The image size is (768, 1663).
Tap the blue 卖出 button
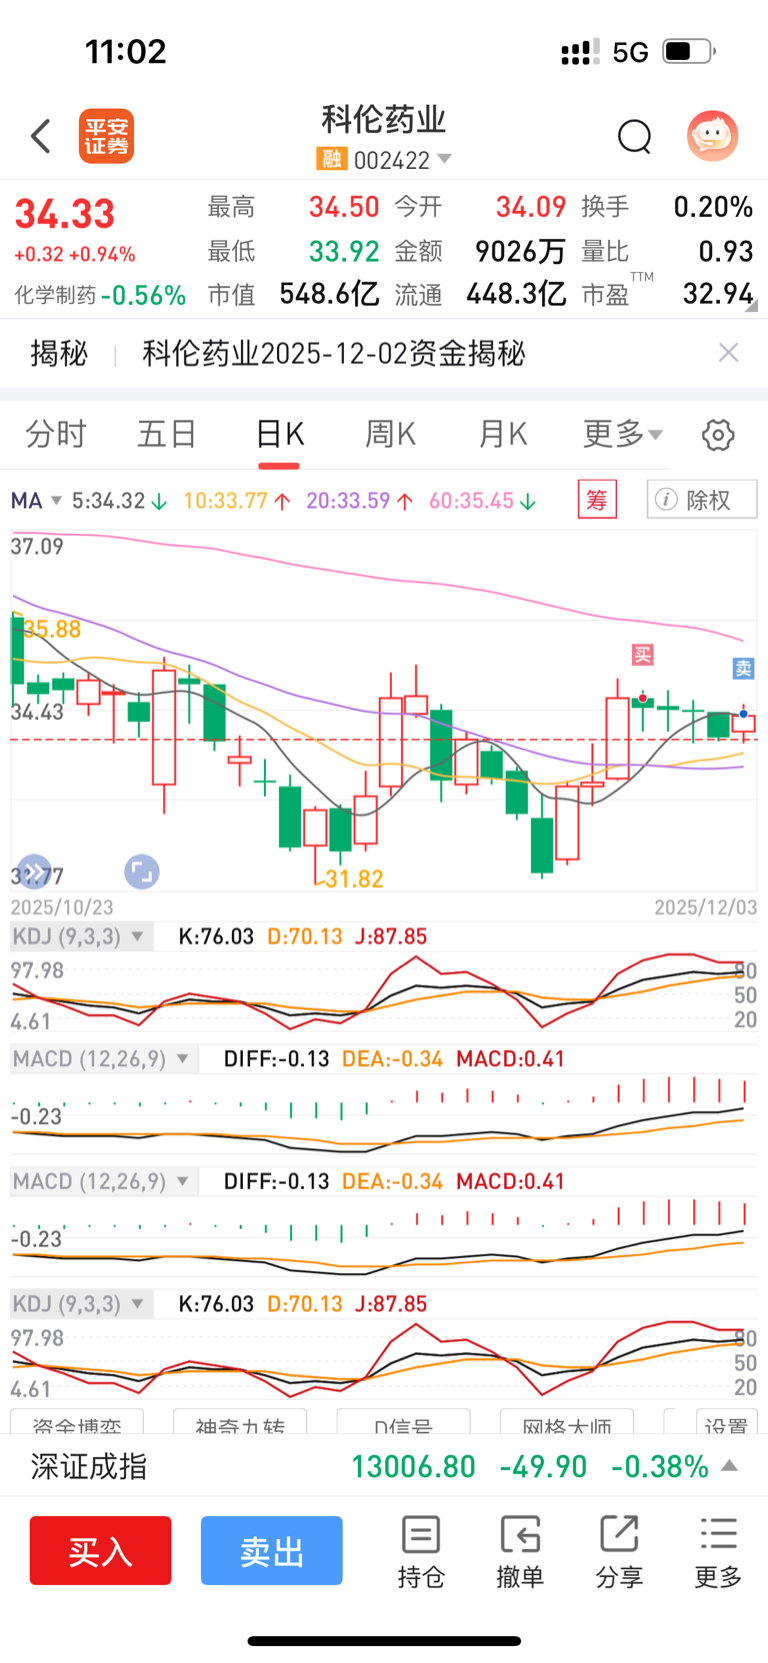click(272, 1550)
